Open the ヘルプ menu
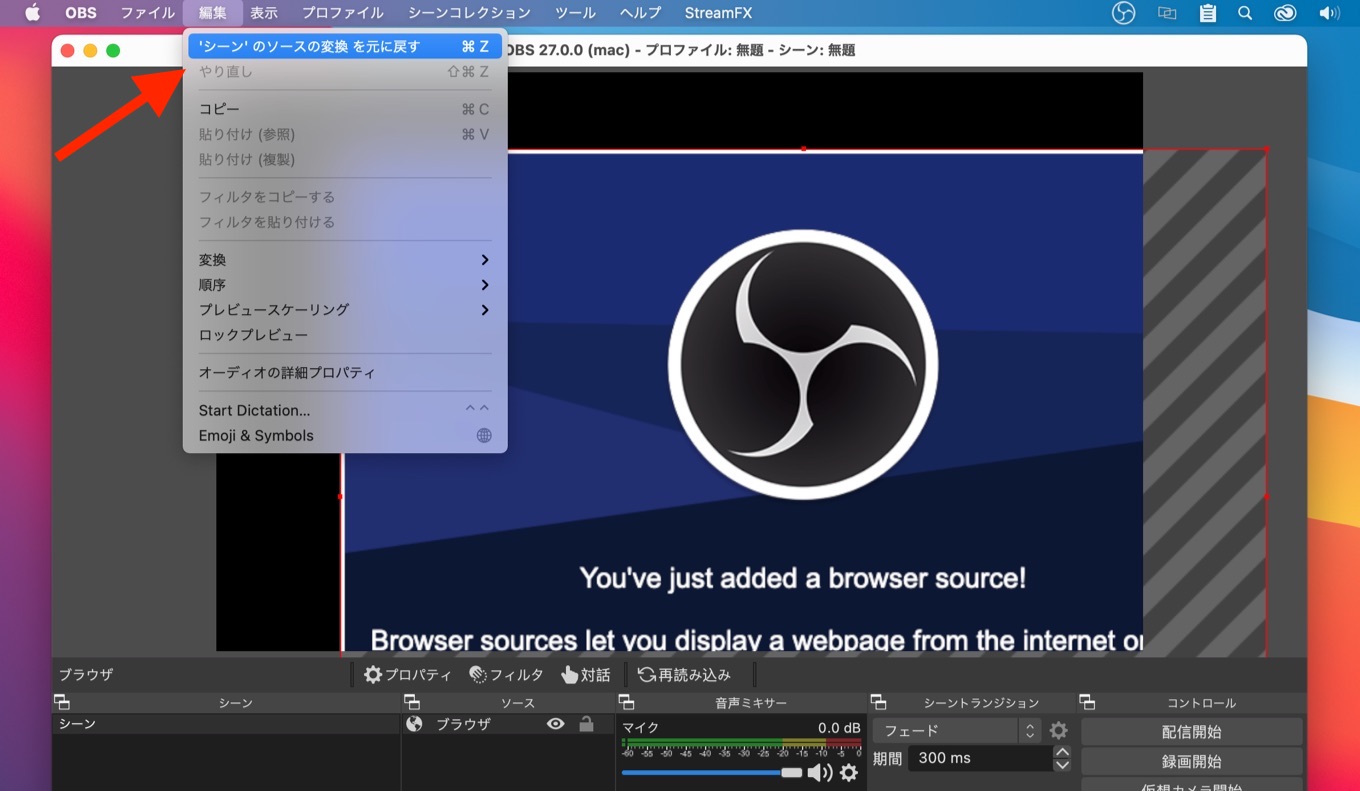Image resolution: width=1360 pixels, height=791 pixels. 641,13
